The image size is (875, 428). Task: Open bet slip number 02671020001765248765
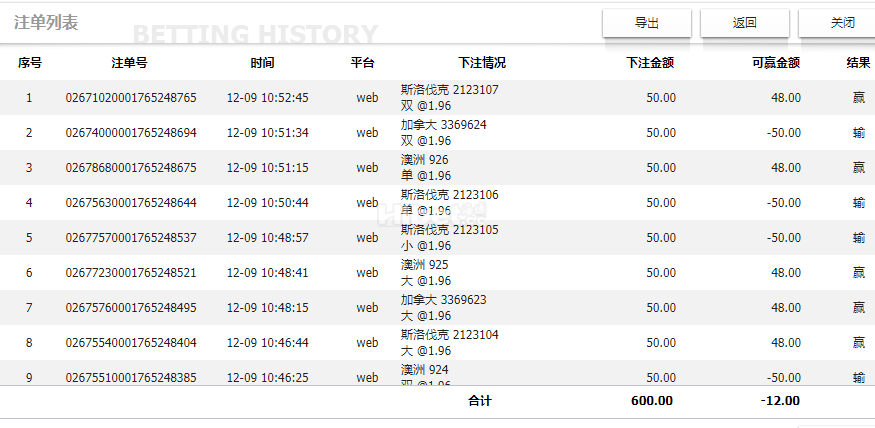[x=131, y=98]
